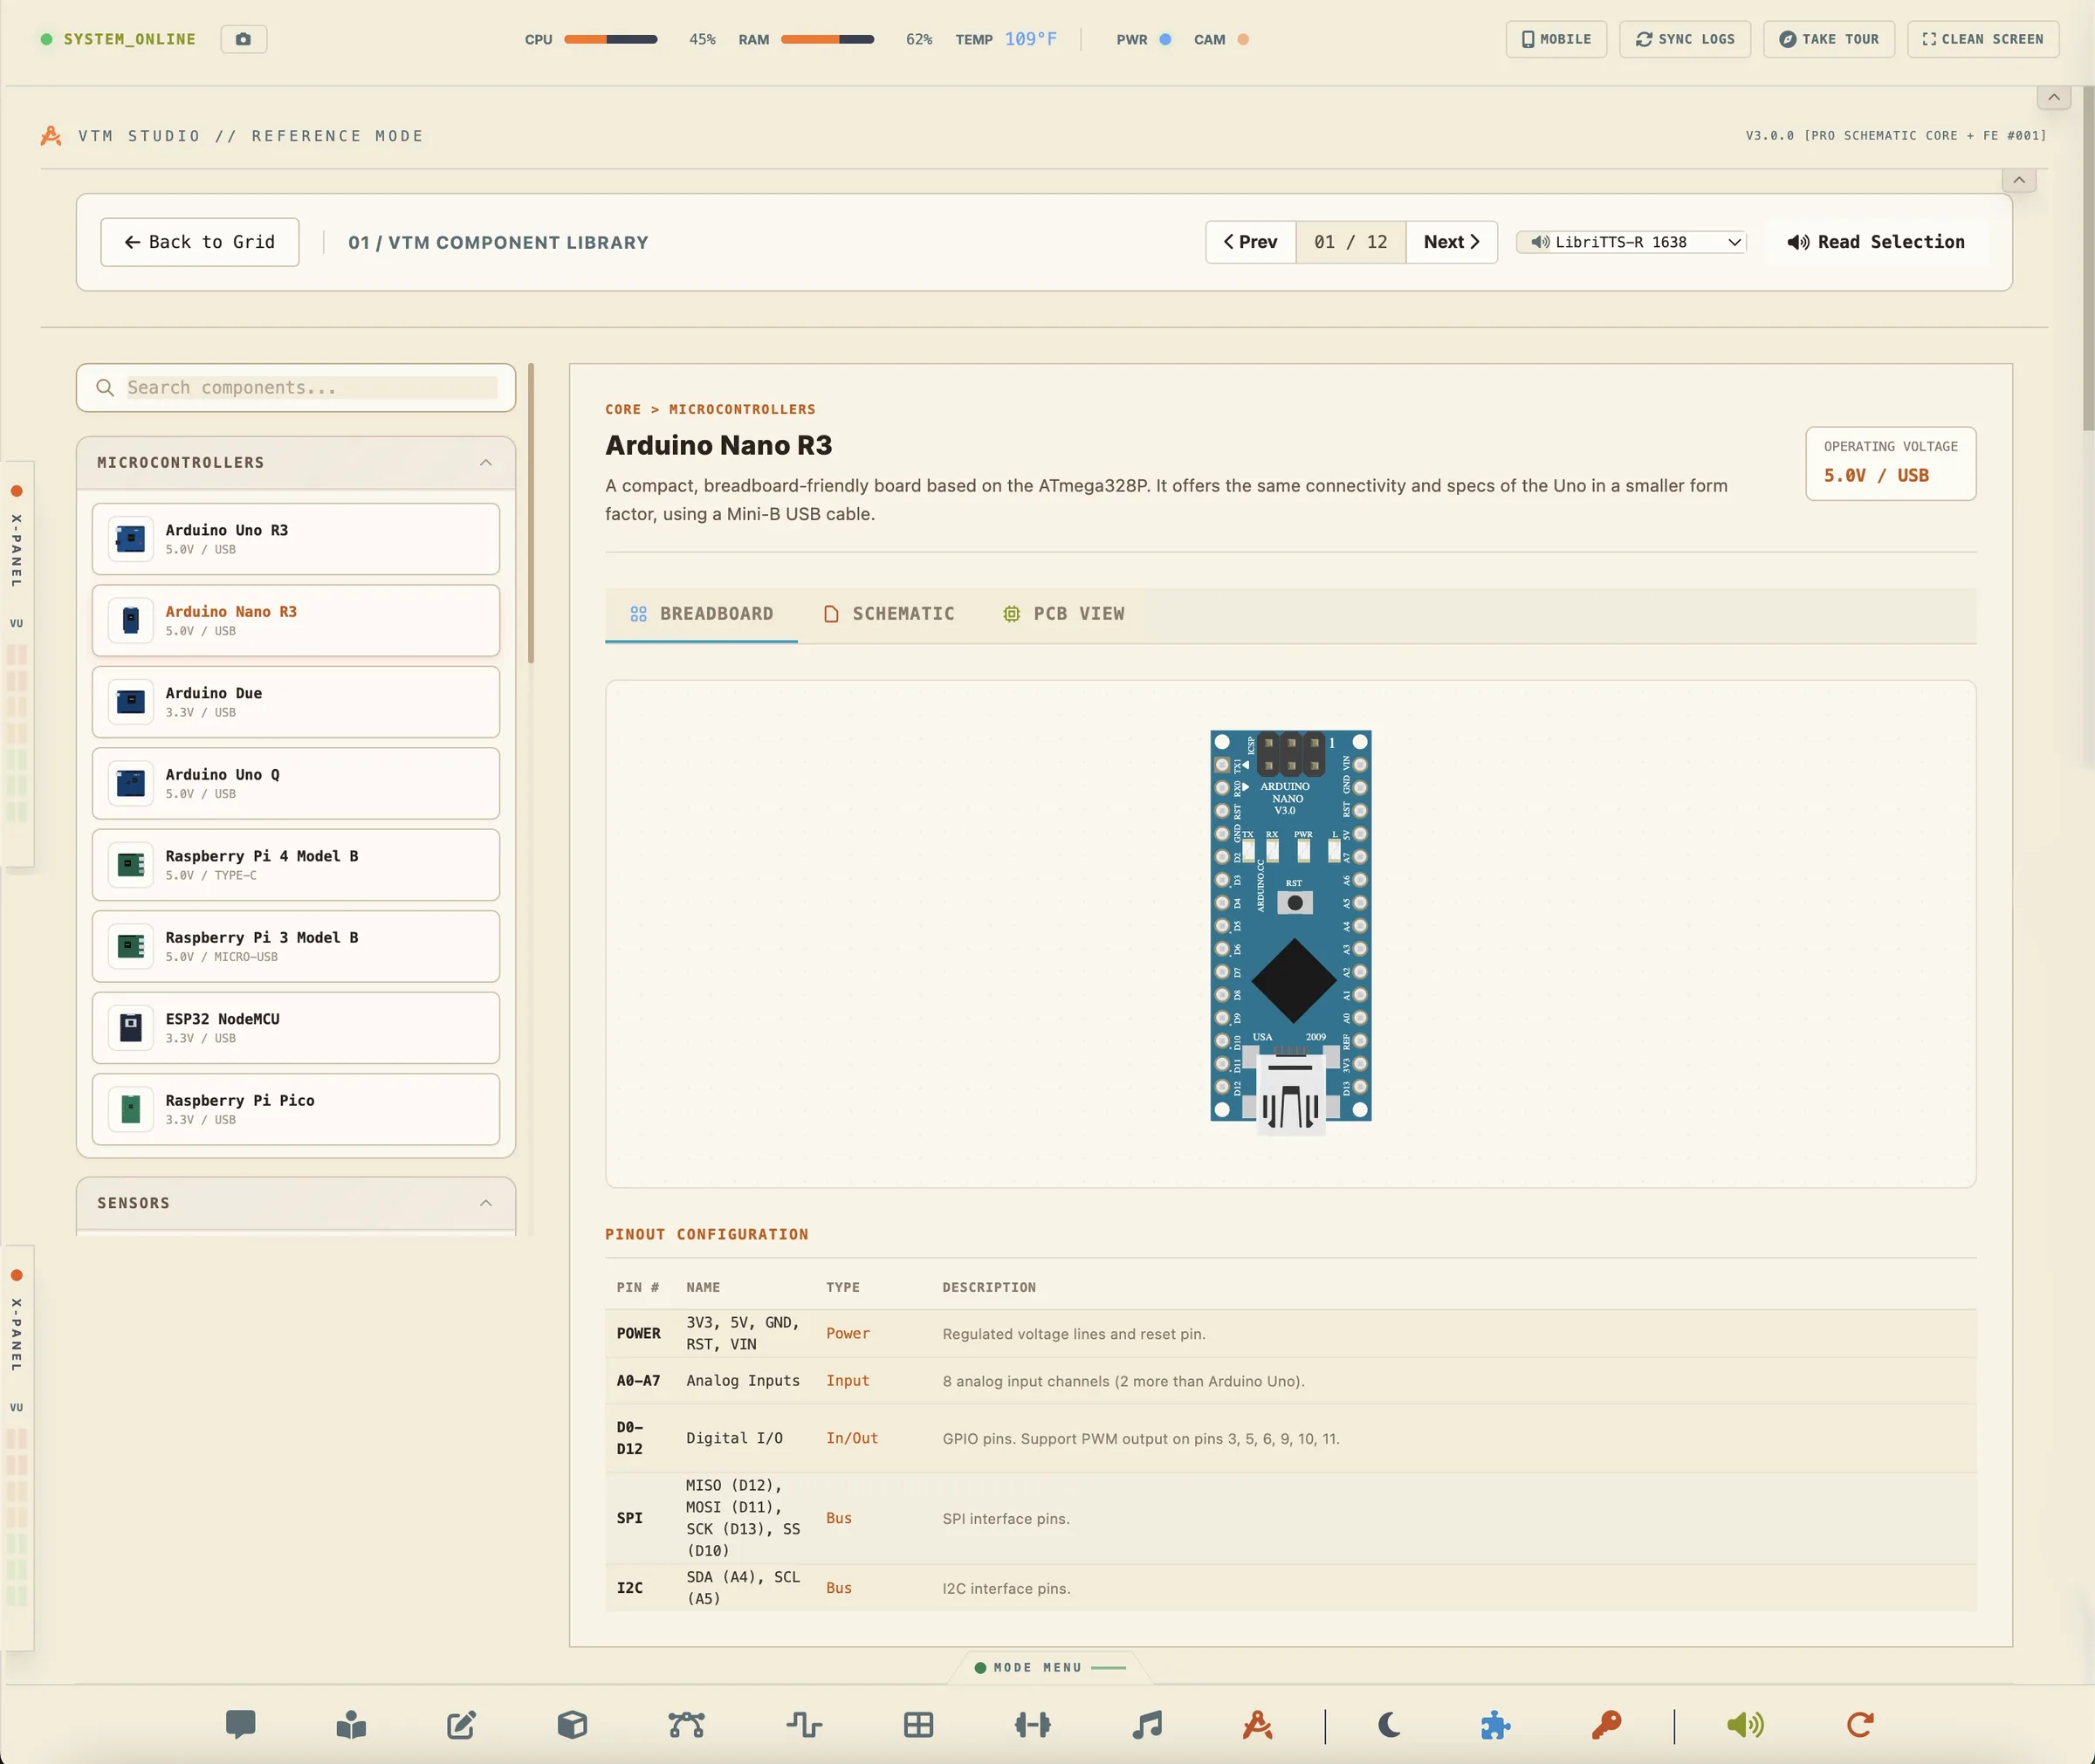This screenshot has width=2095, height=1764.
Task: Open the key icon in bottom bar
Action: [x=1606, y=1724]
